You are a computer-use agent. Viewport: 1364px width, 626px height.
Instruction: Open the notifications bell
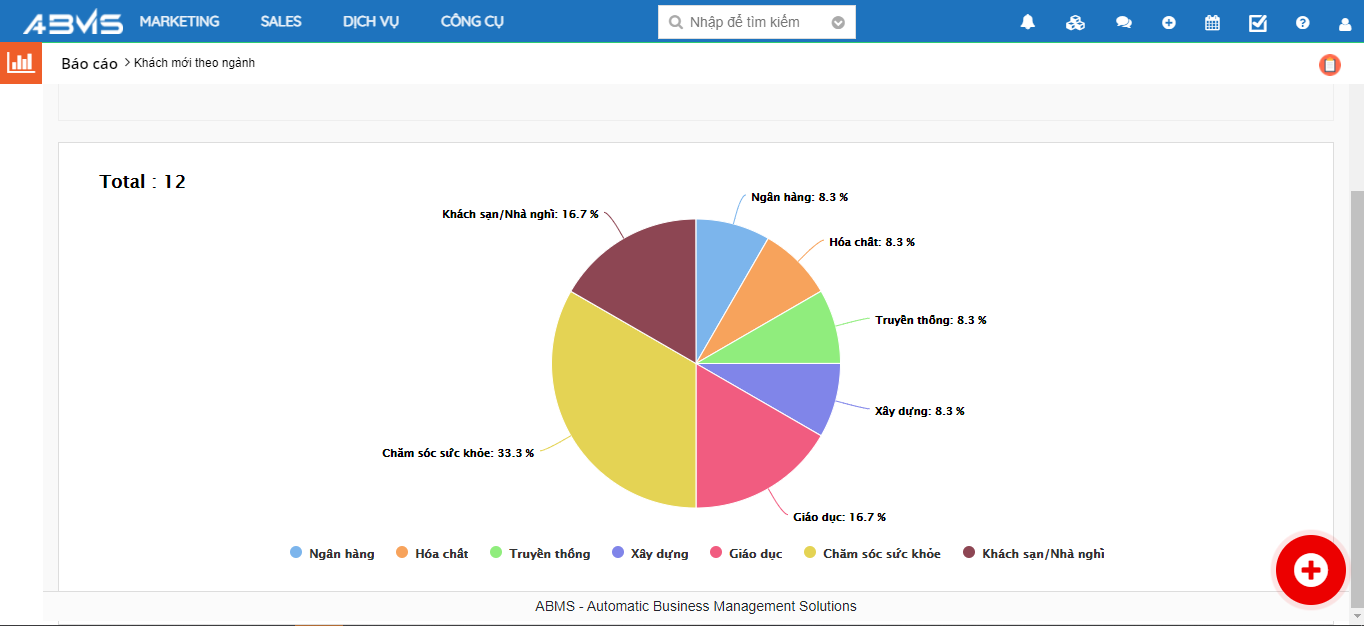tap(1027, 22)
